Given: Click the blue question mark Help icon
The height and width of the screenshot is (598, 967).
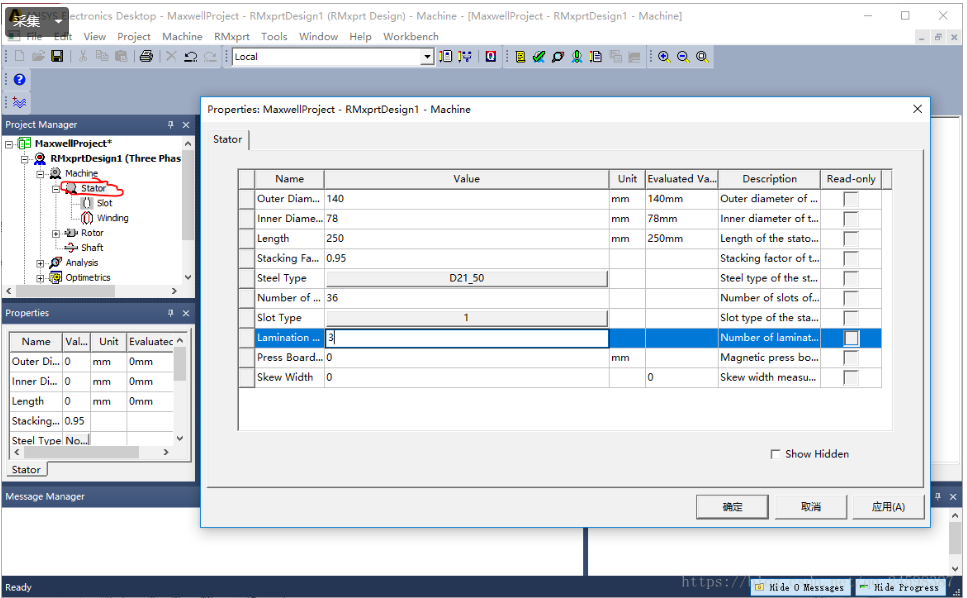Looking at the screenshot, I should tap(19, 79).
